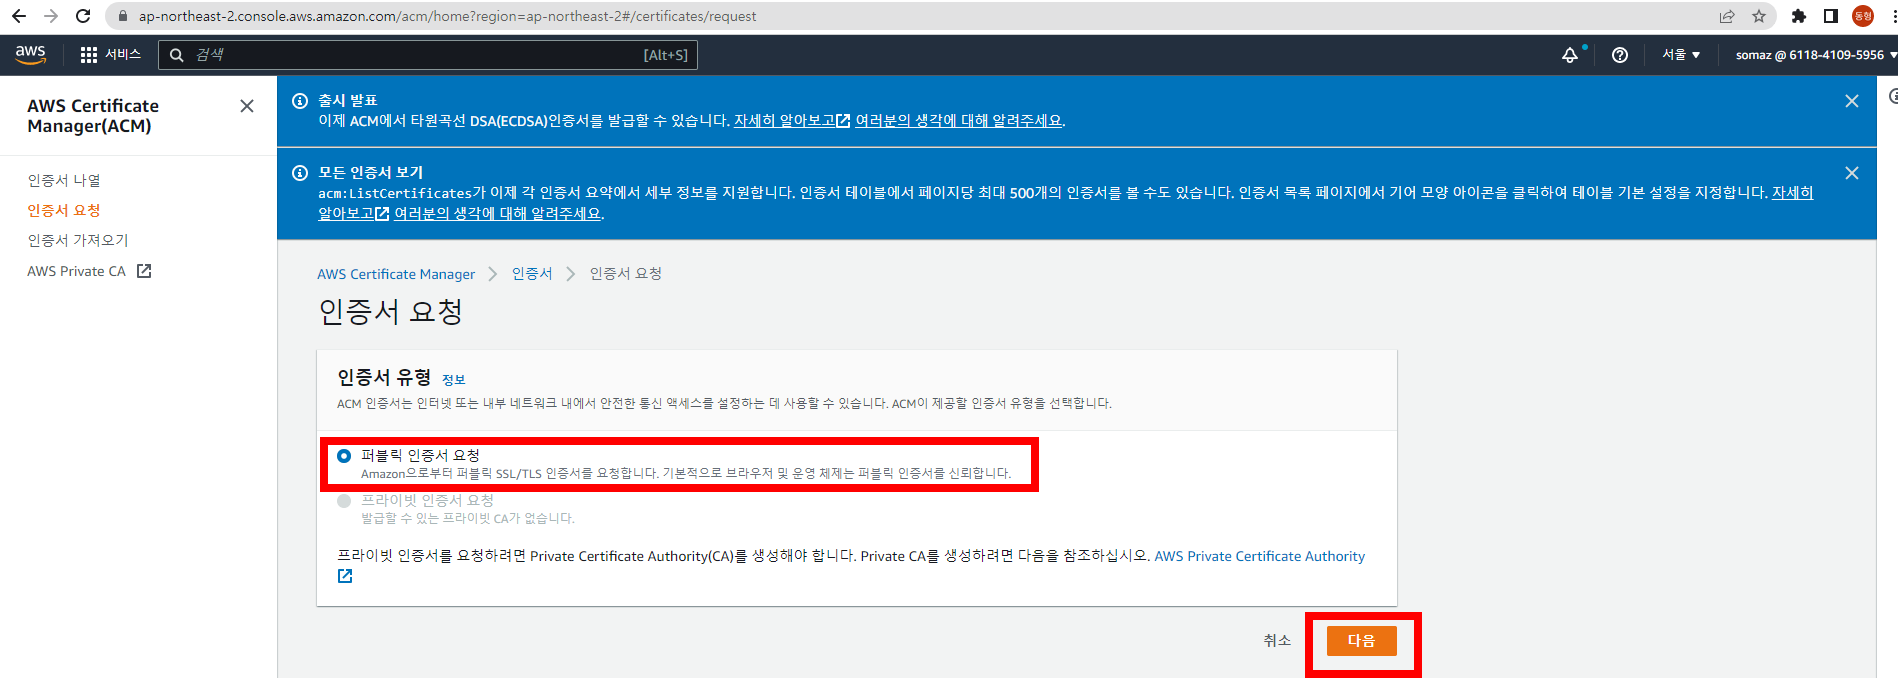
Task: Open 여러분의 생각에 대해 알려주세요 in 모든 인증서 보기 banner
Action: tap(498, 214)
